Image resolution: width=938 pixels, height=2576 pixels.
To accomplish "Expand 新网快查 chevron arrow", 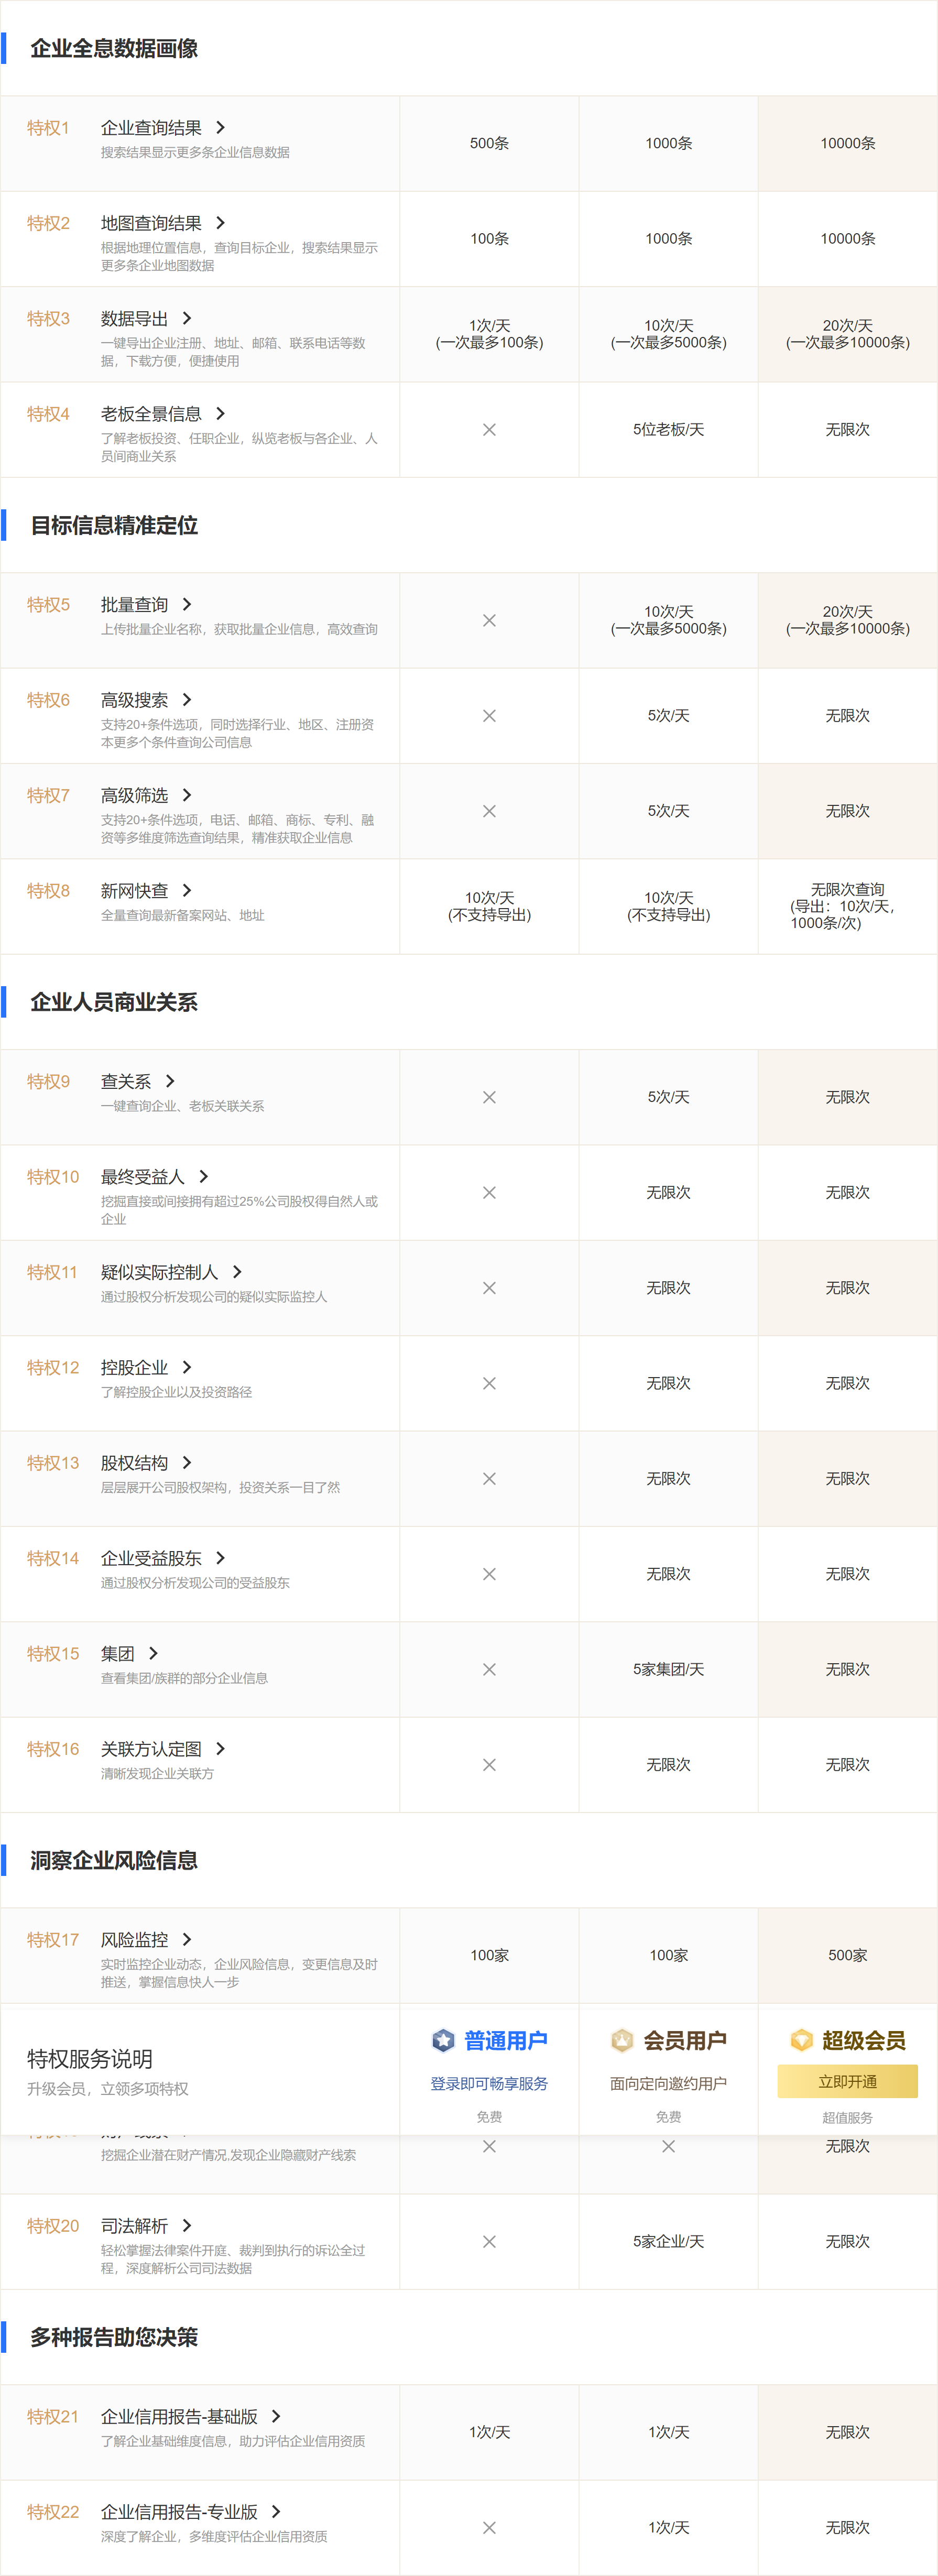I will pos(187,891).
